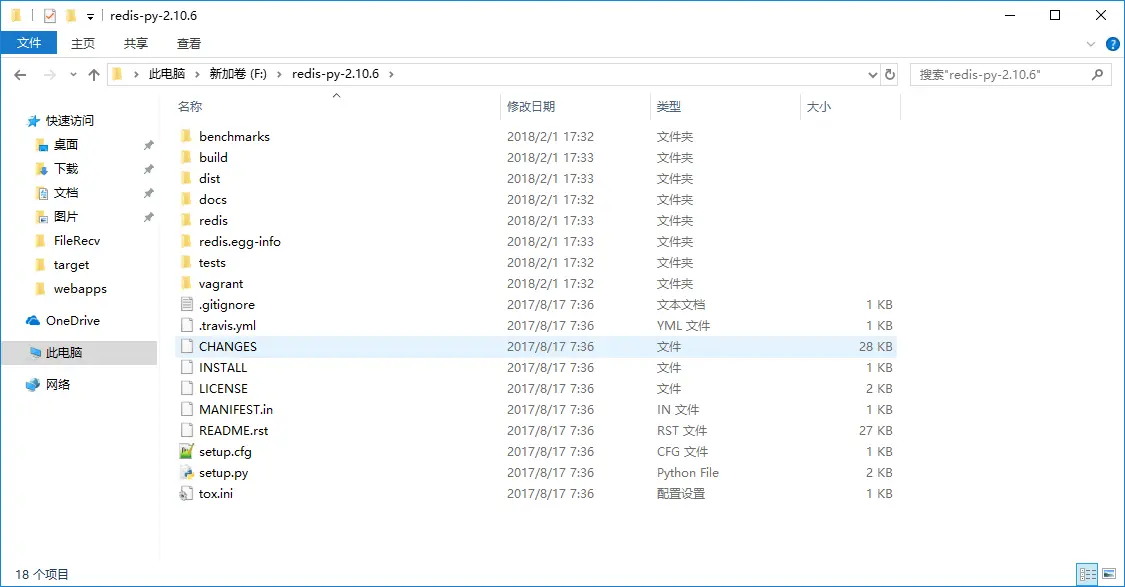
Task: Select OneDrive in the navigation pane
Action: click(72, 321)
